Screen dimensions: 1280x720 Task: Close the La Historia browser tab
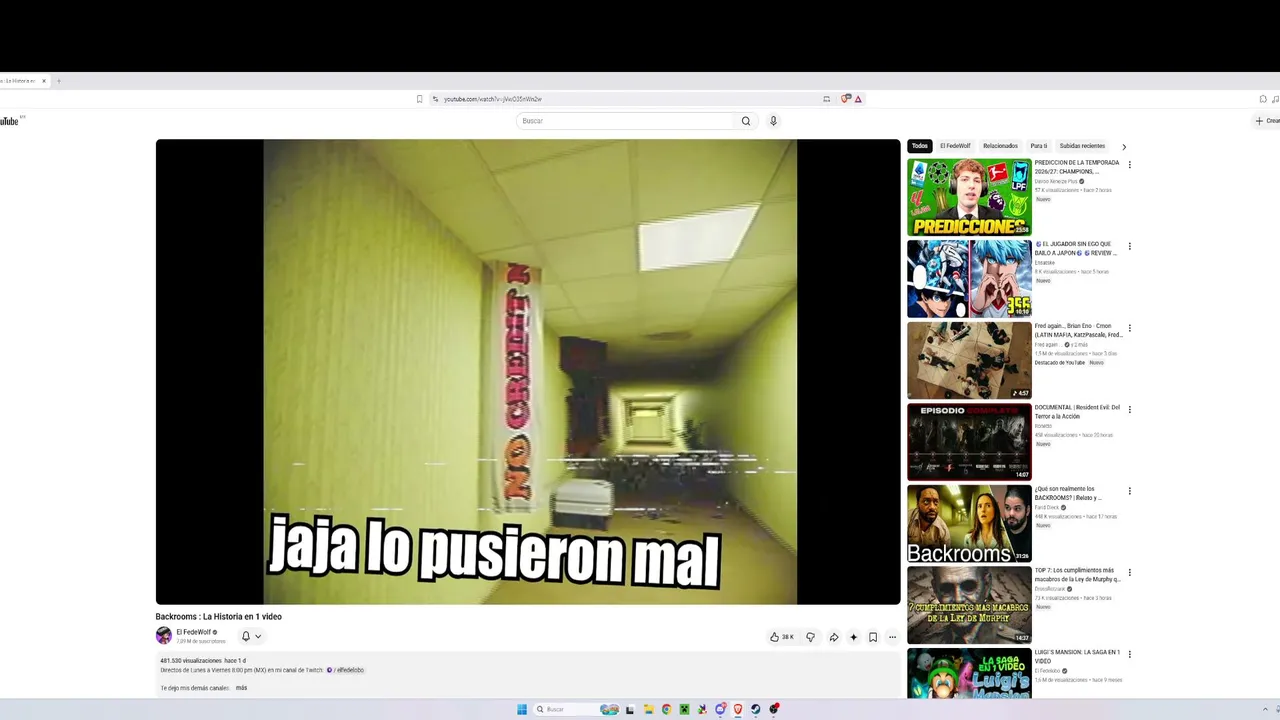tap(44, 81)
